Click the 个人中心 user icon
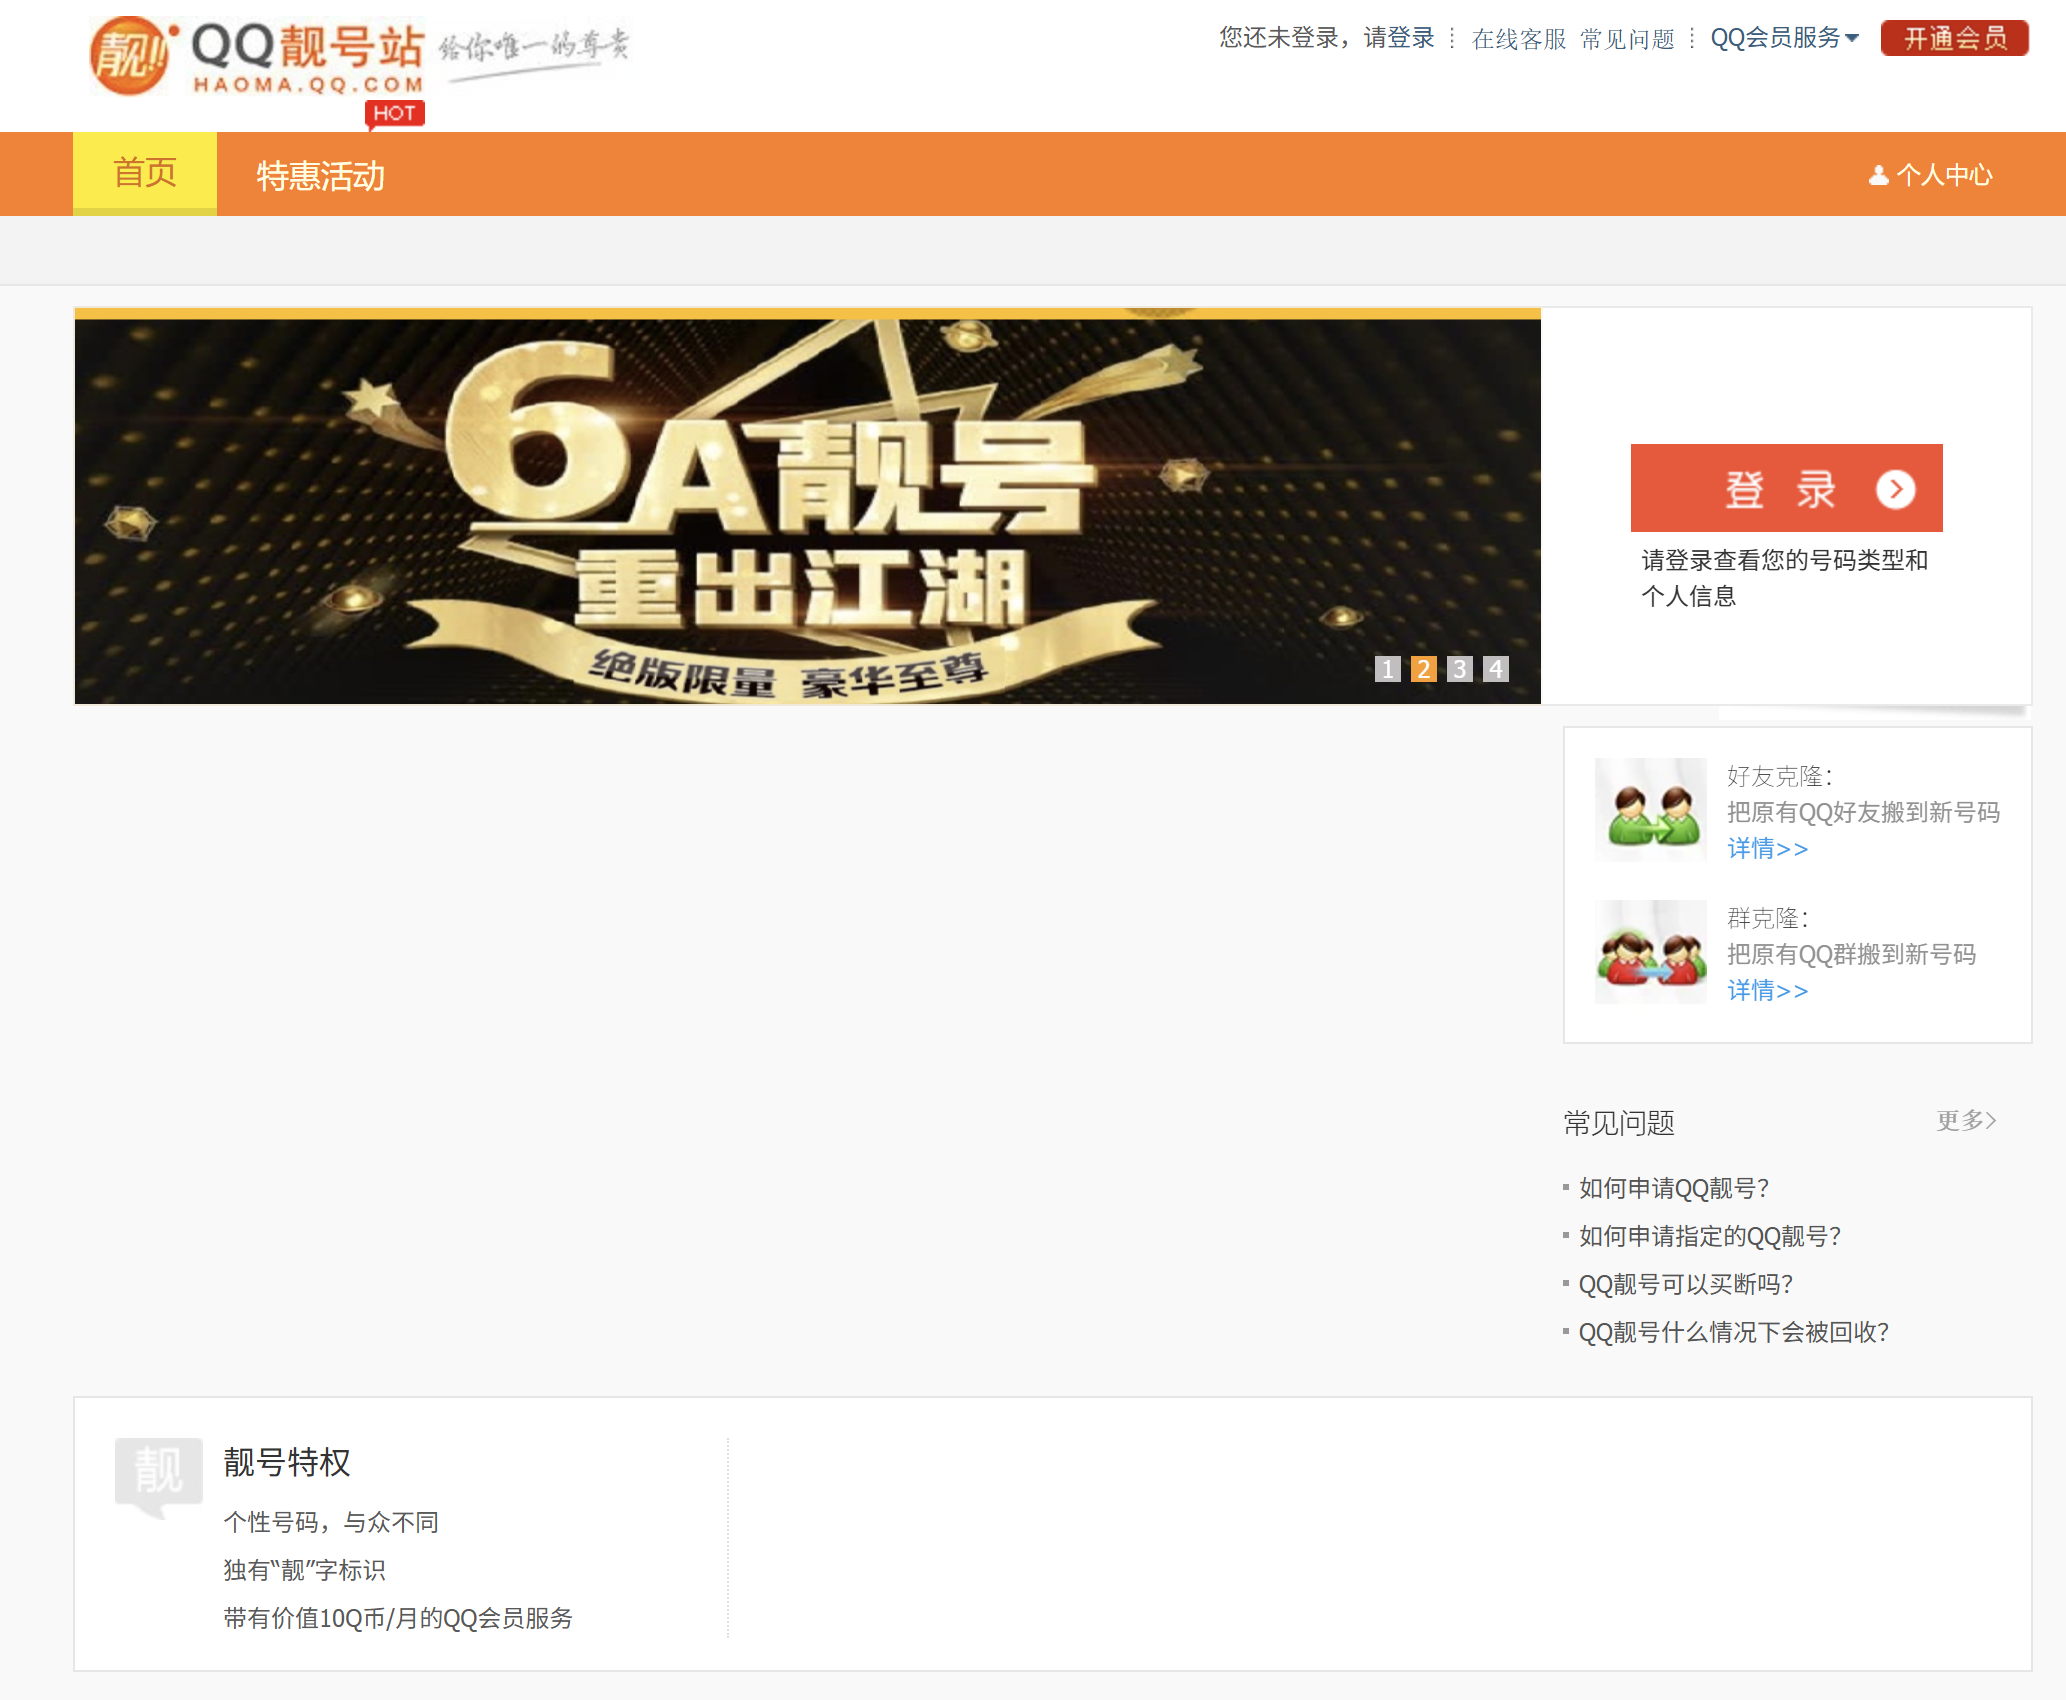Viewport: 2066px width, 1700px height. tap(1878, 176)
